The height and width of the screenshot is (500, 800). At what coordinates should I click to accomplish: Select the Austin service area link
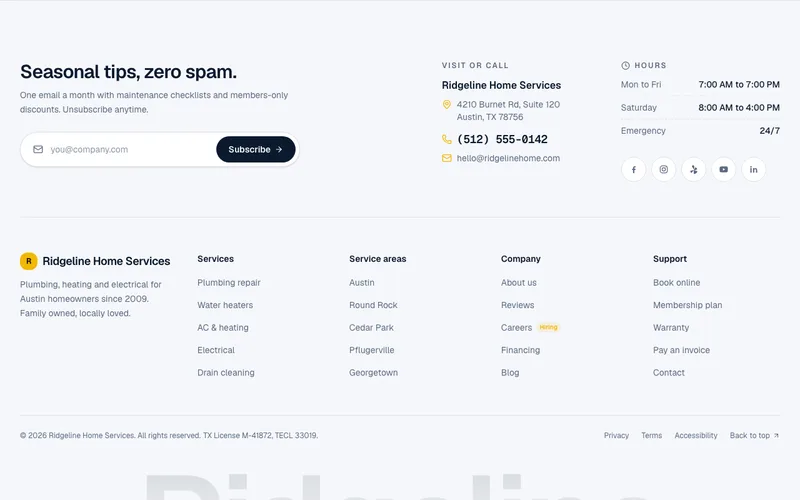click(x=362, y=283)
